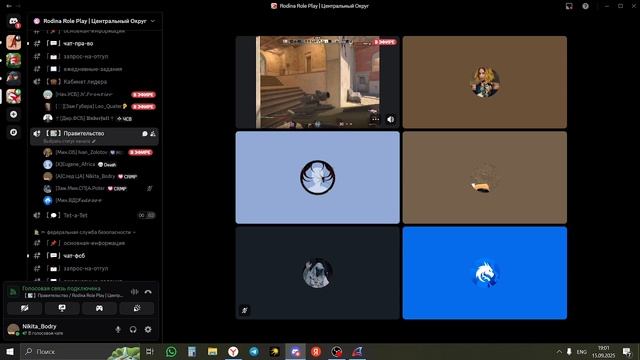
Task: Switch to the third server icon
Action: 13,78
